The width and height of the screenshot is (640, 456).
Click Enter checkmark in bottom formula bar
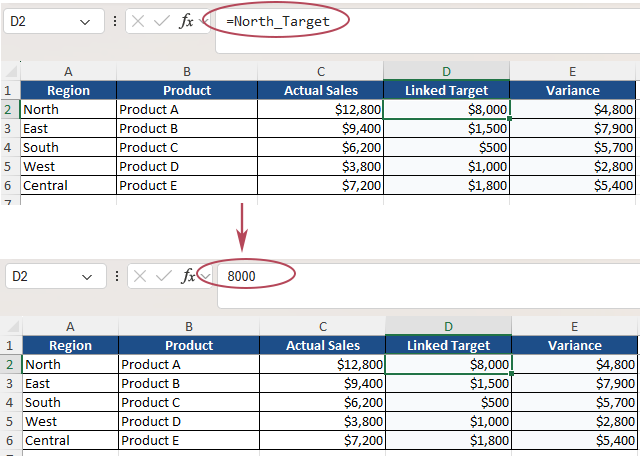coord(164,276)
